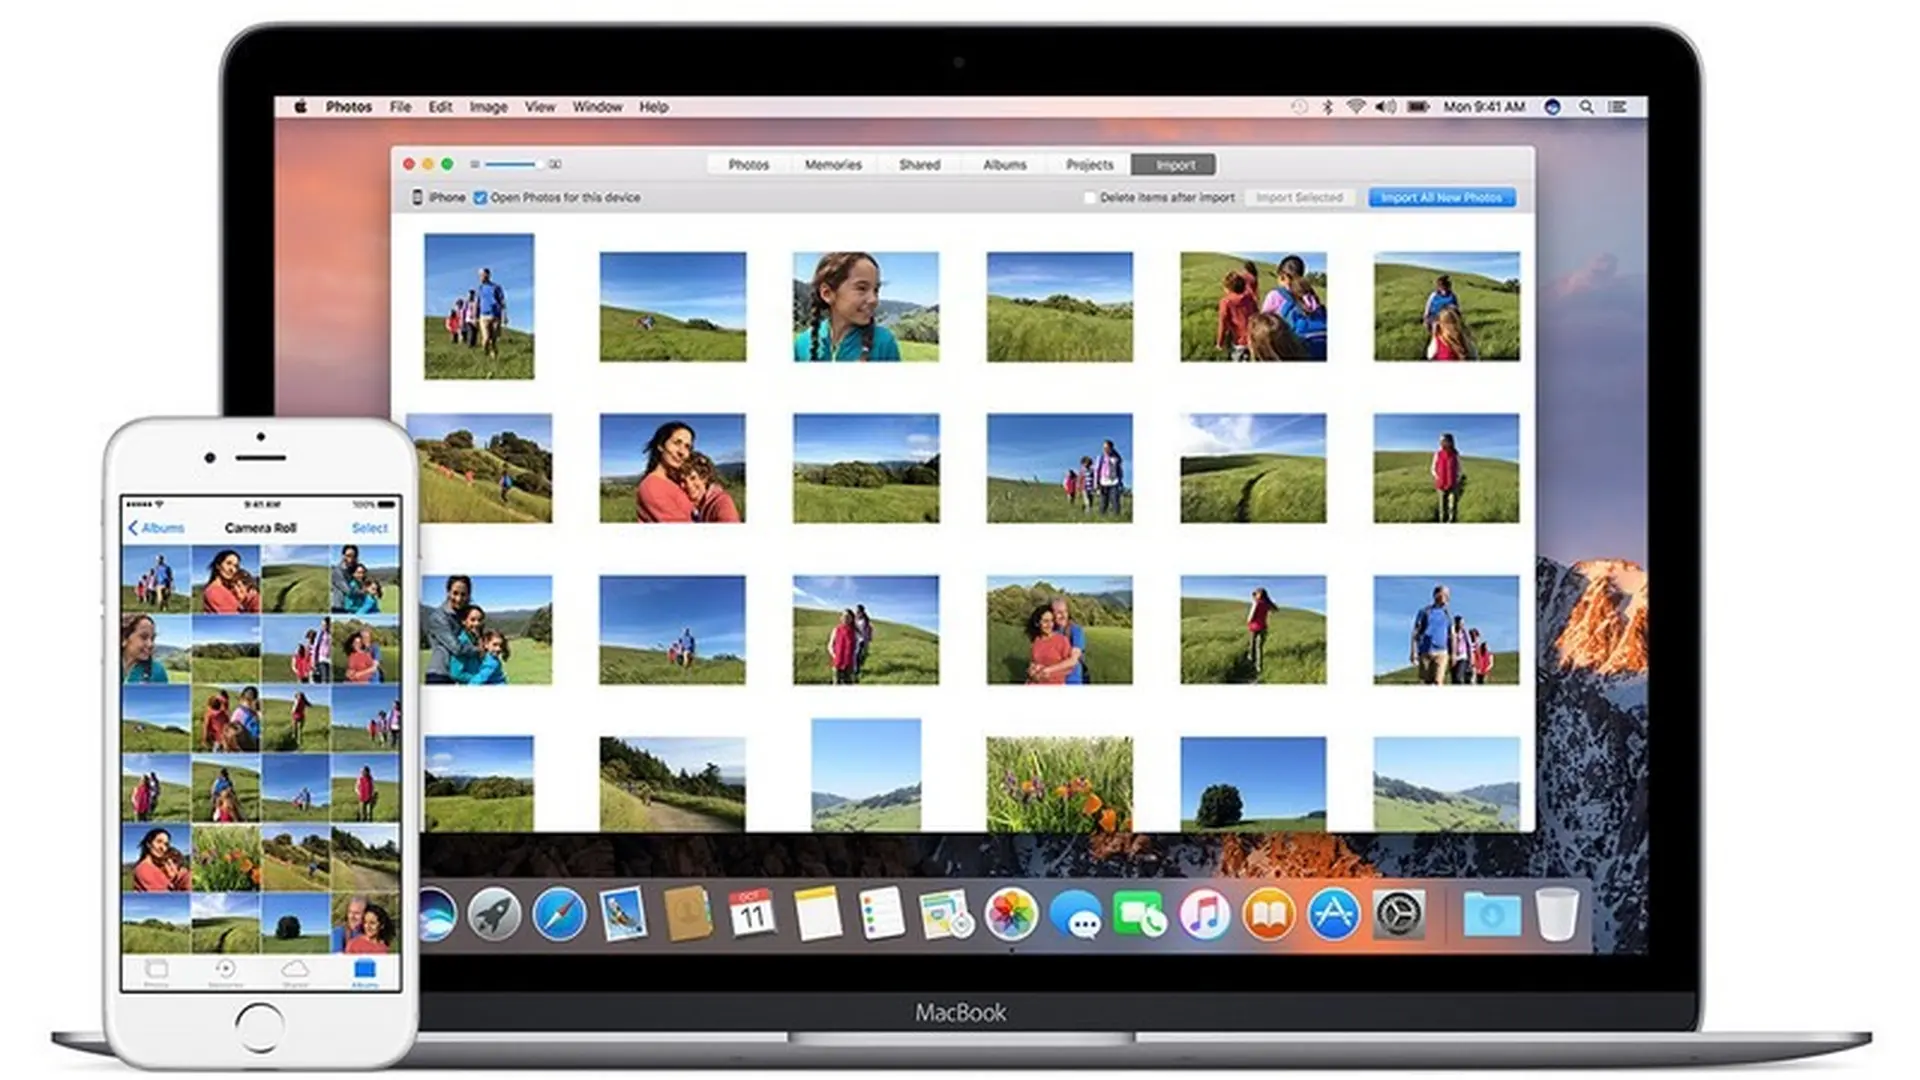Click the Siri icon in menu bar

[1552, 106]
